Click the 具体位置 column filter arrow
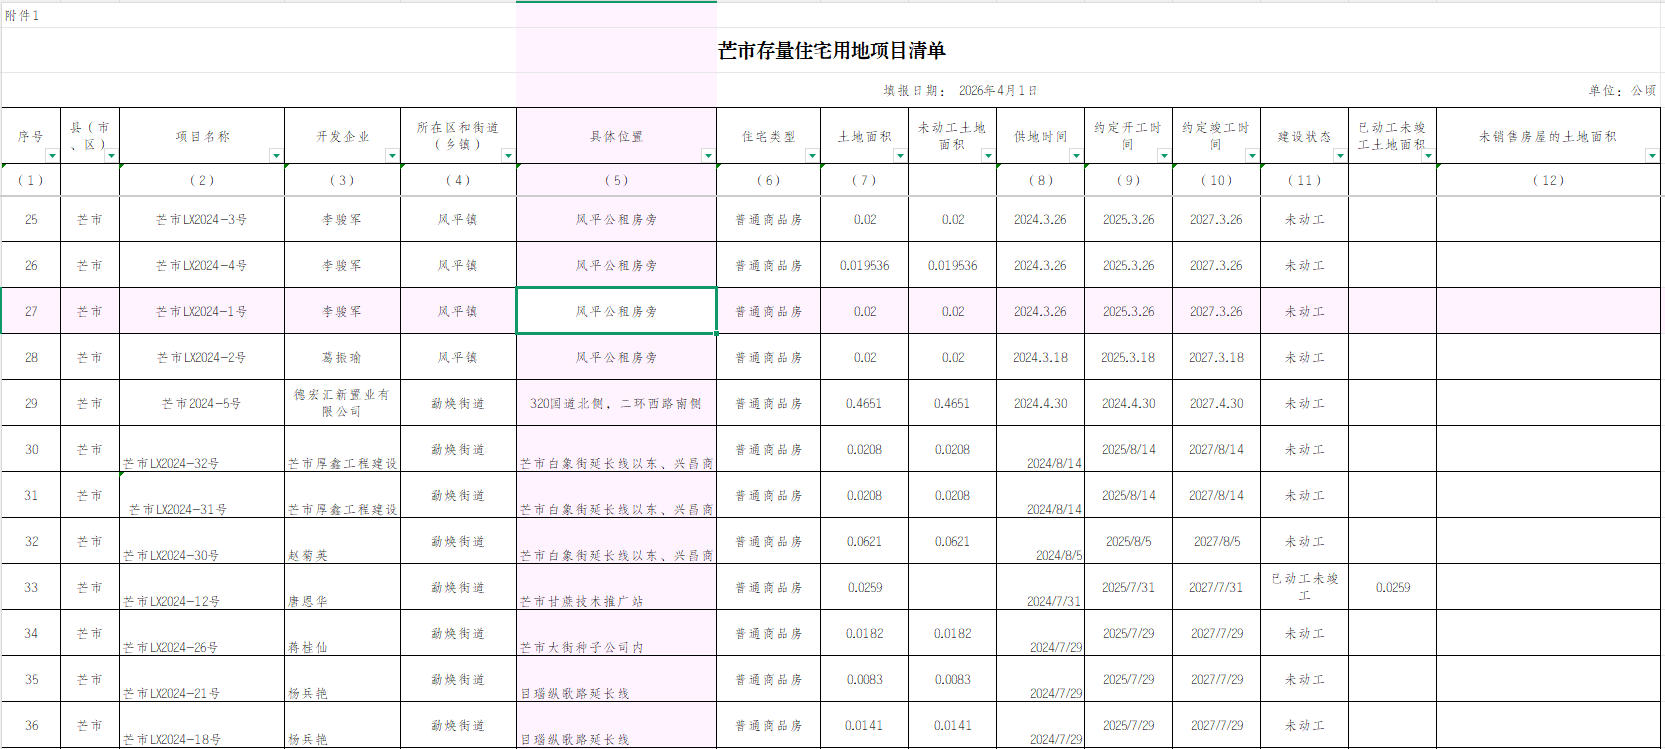1665x749 pixels. [x=708, y=156]
